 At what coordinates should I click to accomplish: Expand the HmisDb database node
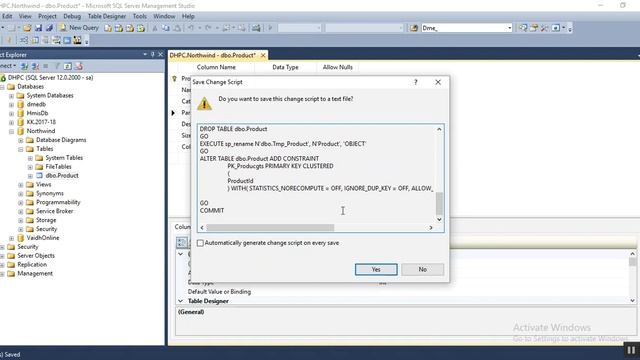click(x=11, y=113)
